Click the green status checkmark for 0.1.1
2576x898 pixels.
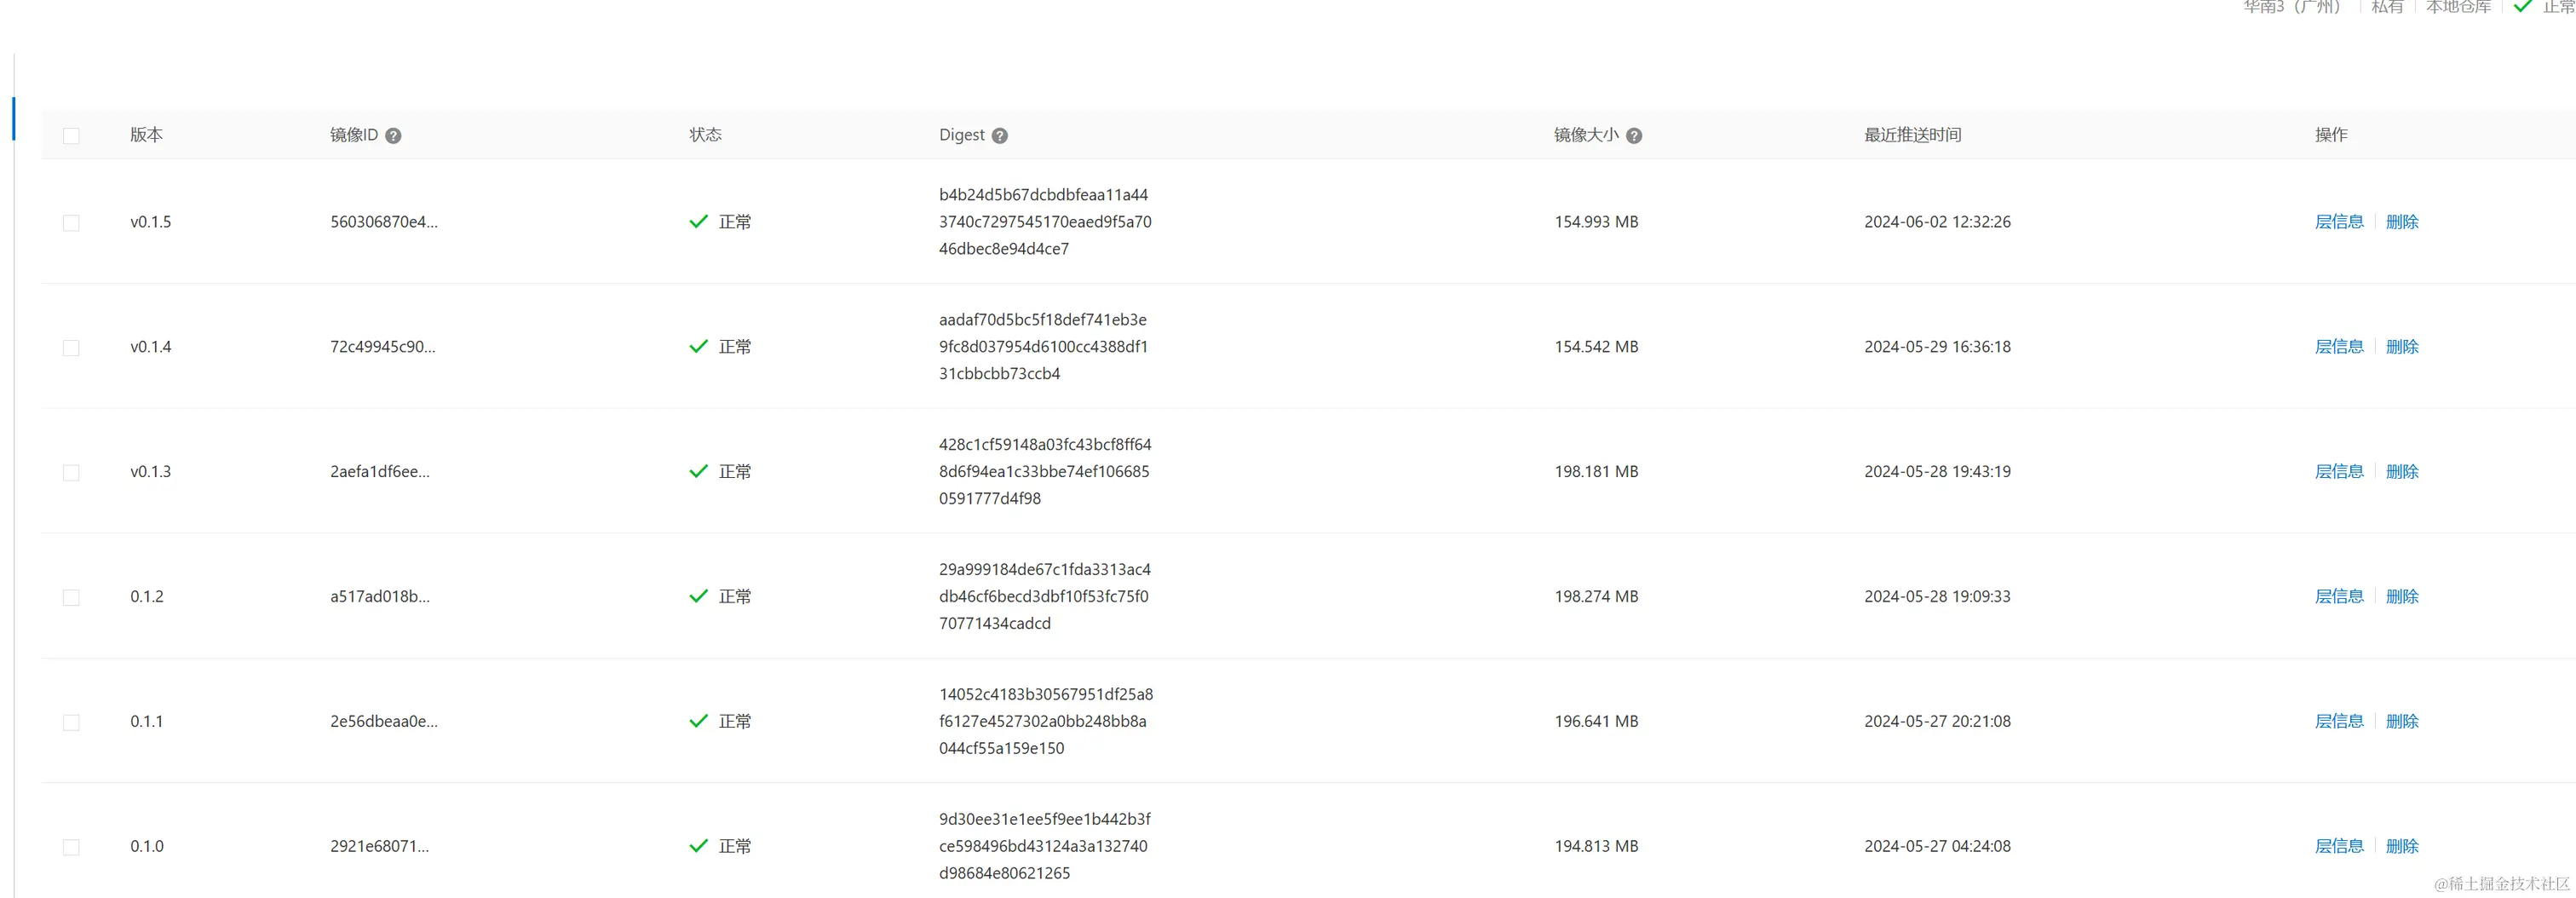698,721
